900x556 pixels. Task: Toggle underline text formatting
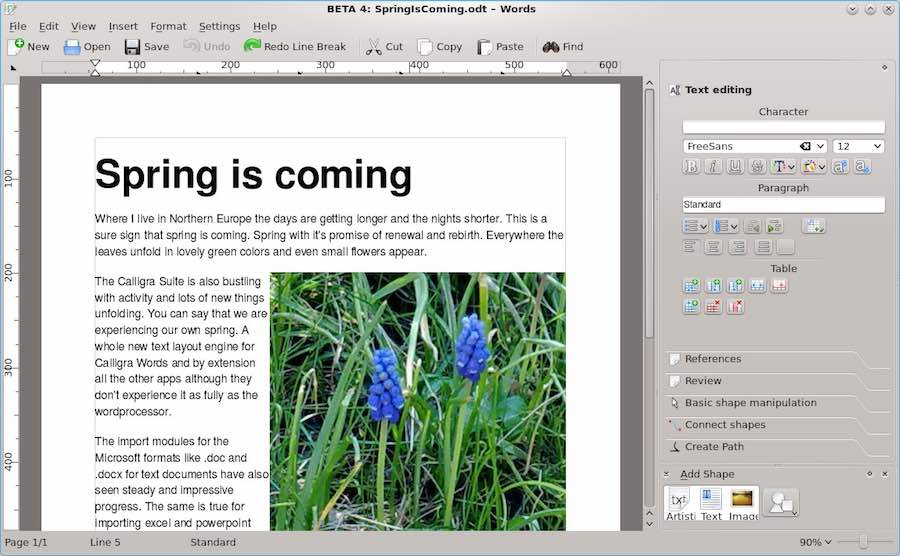tap(735, 167)
